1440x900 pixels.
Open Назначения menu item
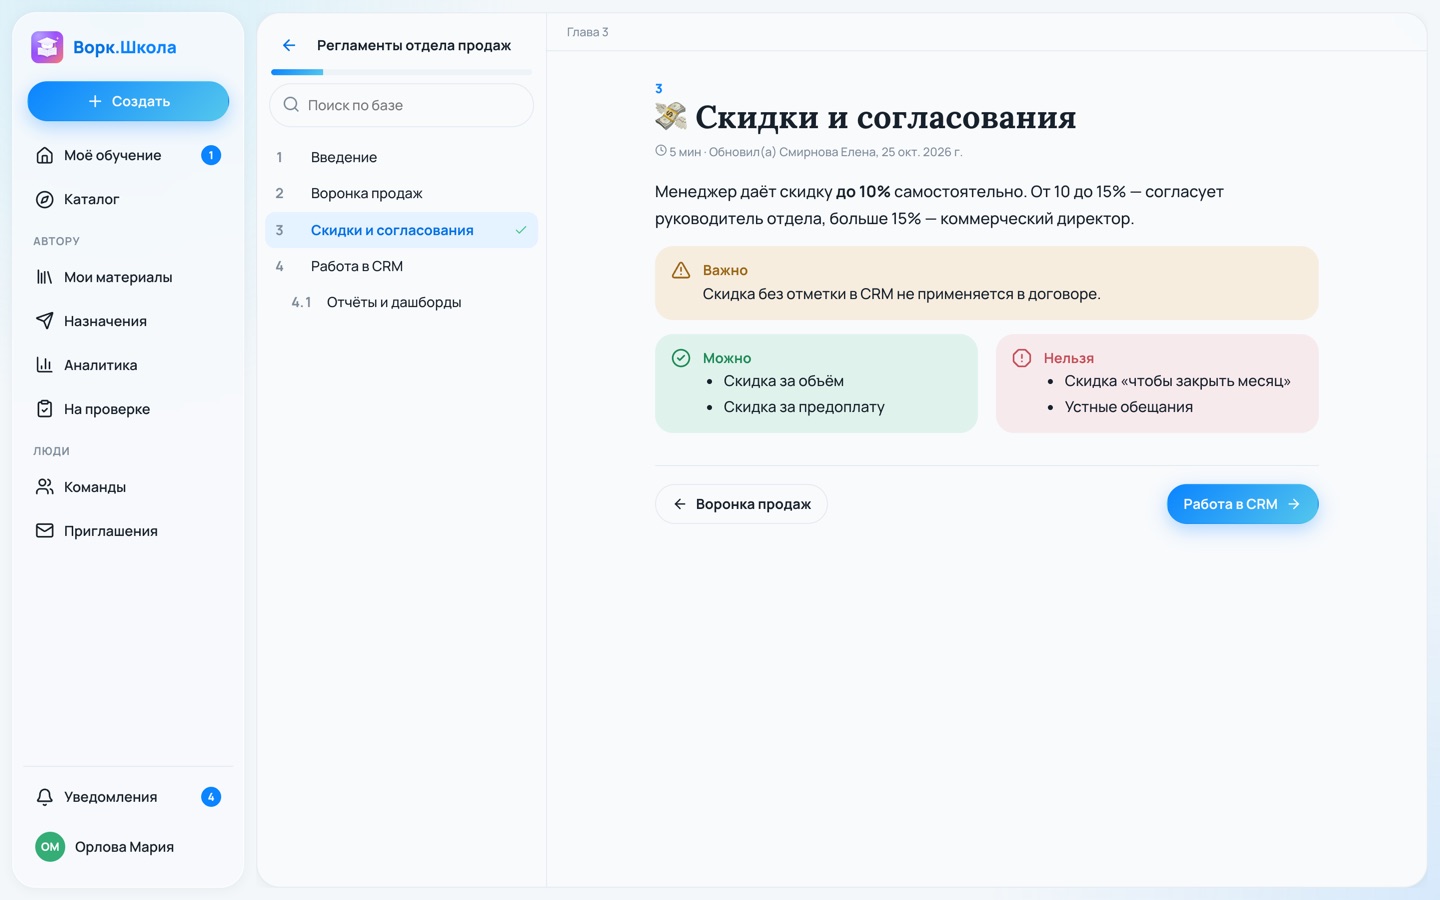click(128, 321)
